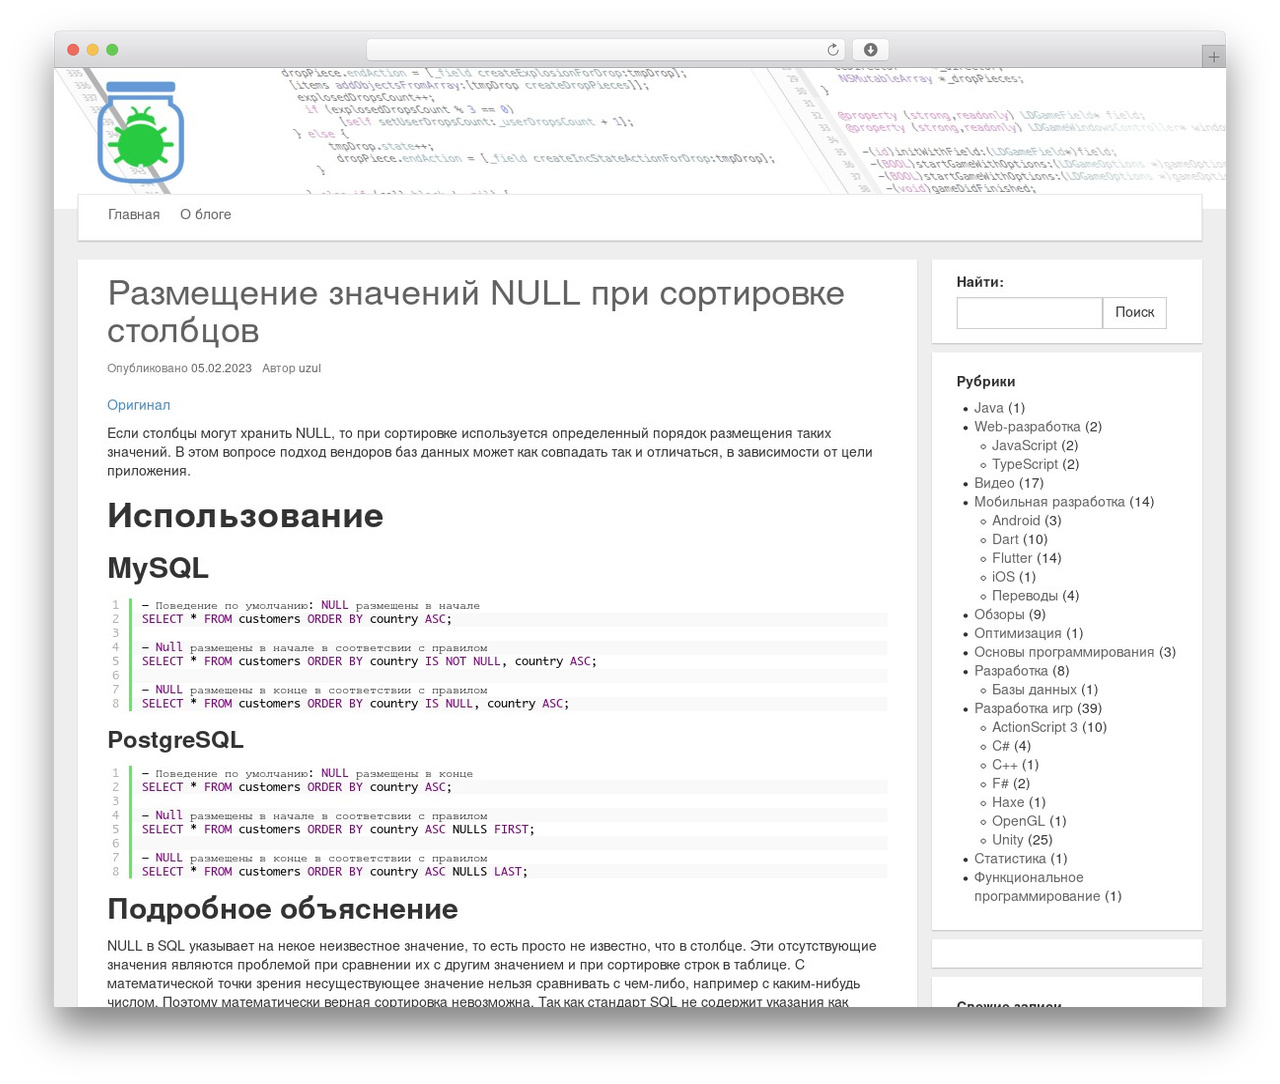
Task: Open author uzul link
Action: coord(310,368)
